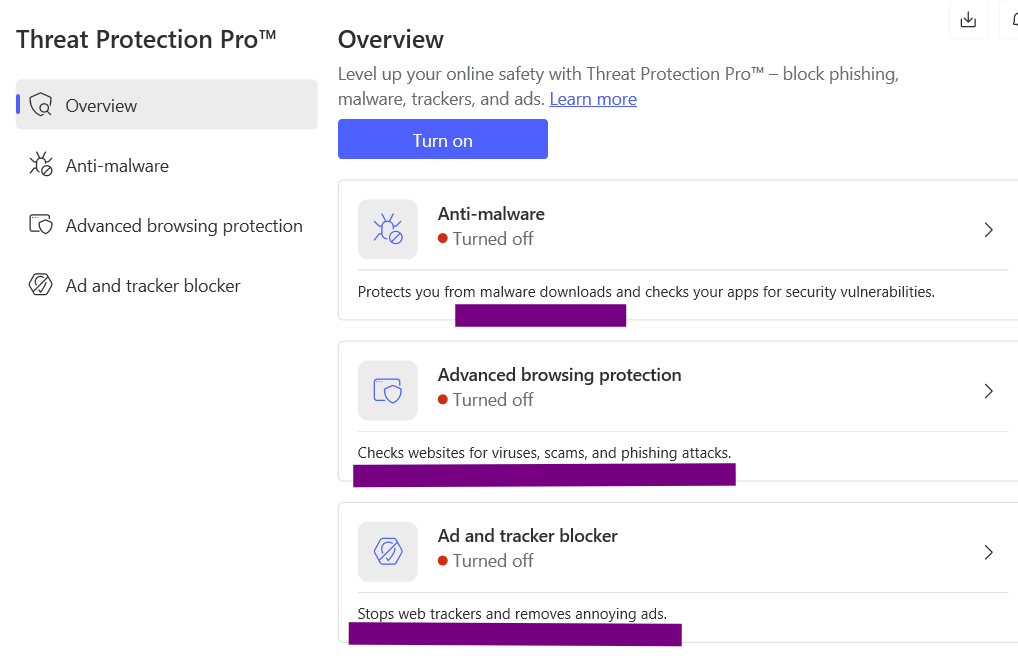
Task: Open the Anti-malware sidebar section
Action: click(117, 165)
